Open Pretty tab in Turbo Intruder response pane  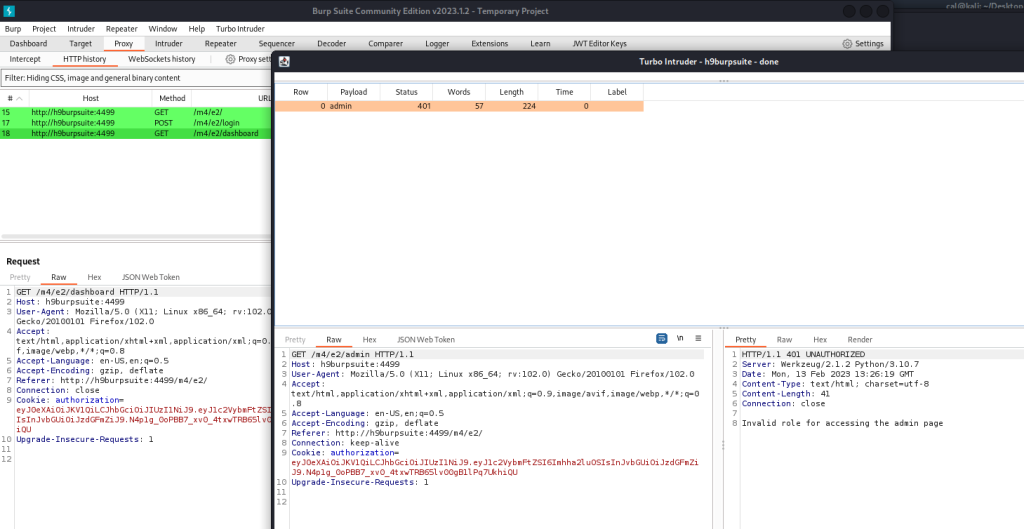(x=745, y=340)
